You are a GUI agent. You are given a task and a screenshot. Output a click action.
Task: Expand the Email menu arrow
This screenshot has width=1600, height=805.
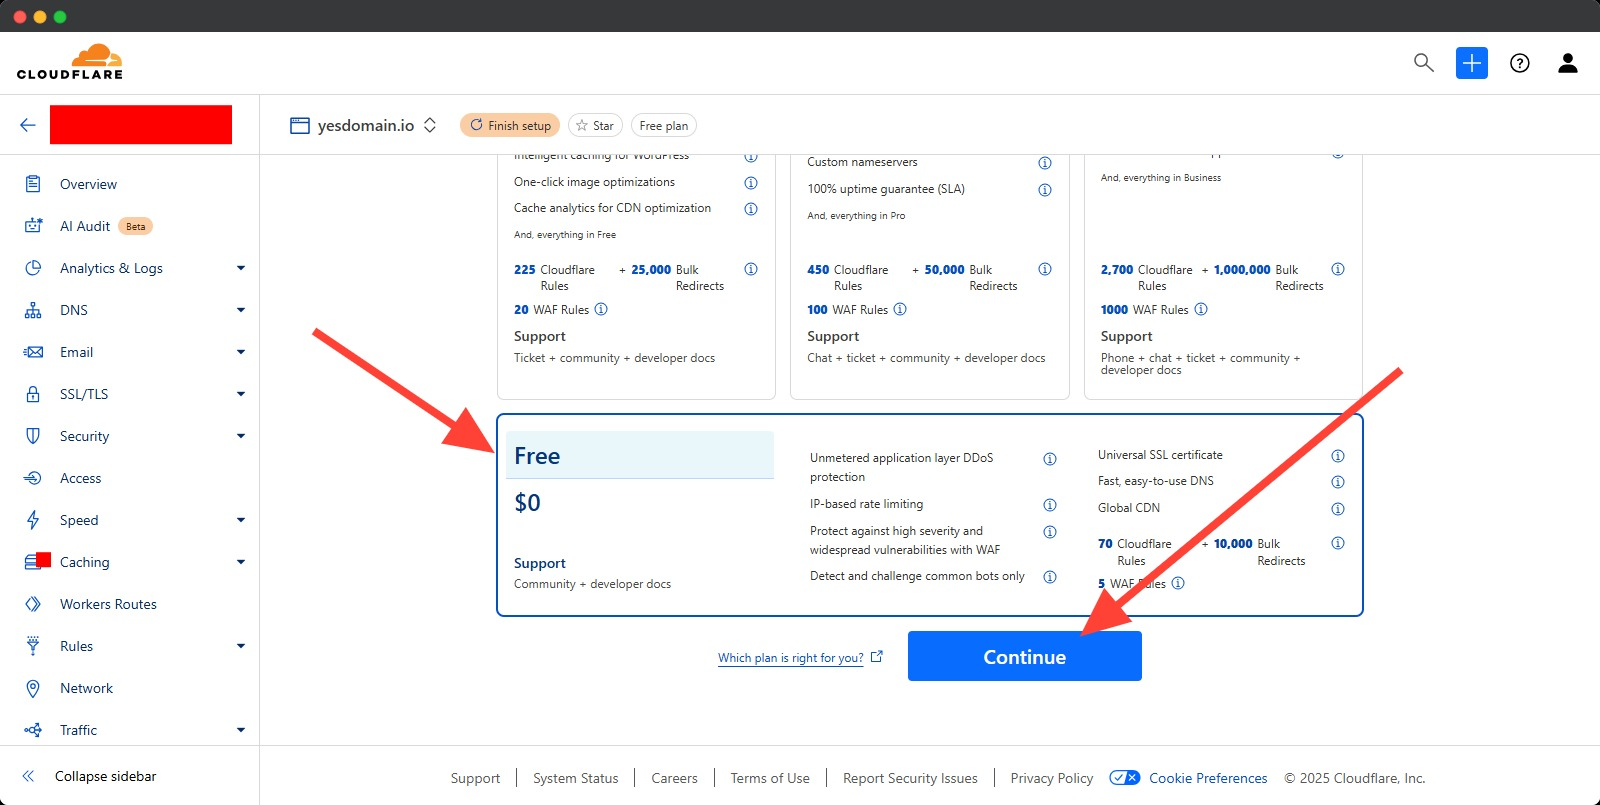tap(241, 352)
